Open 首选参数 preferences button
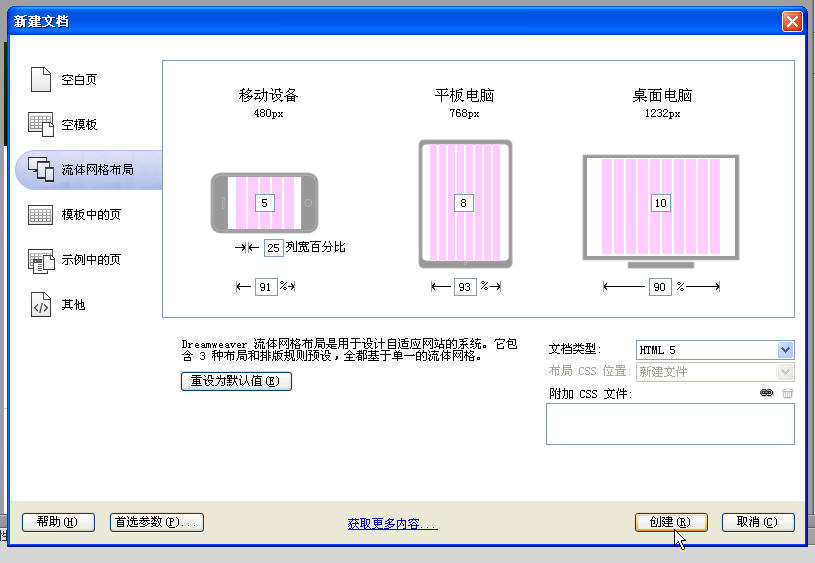Screen dimensions: 815x563 pos(156,522)
